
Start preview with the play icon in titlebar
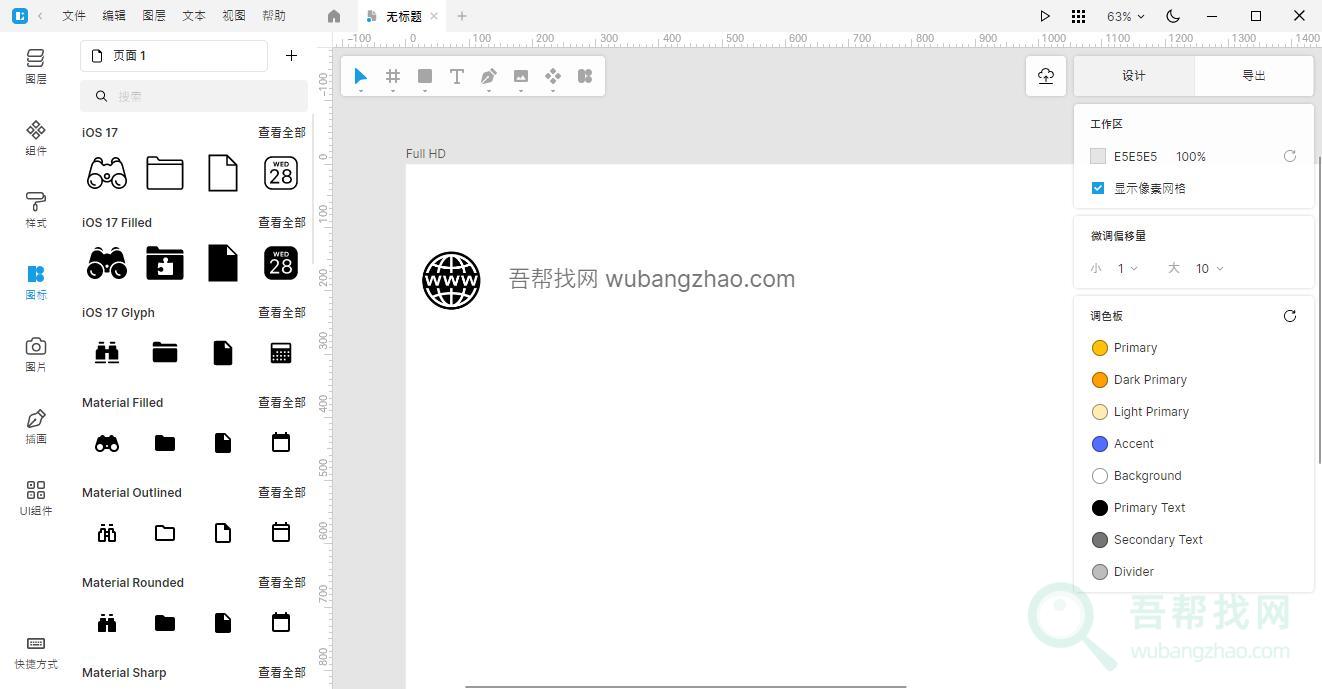pyautogui.click(x=1044, y=16)
